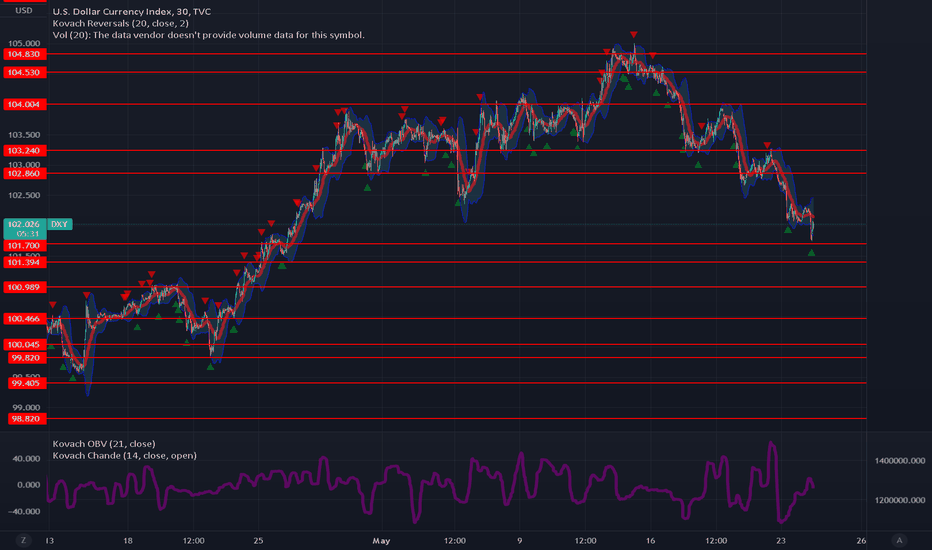Select the 99.405 price level label
Screen dimensions: 932x550
coord(27,384)
